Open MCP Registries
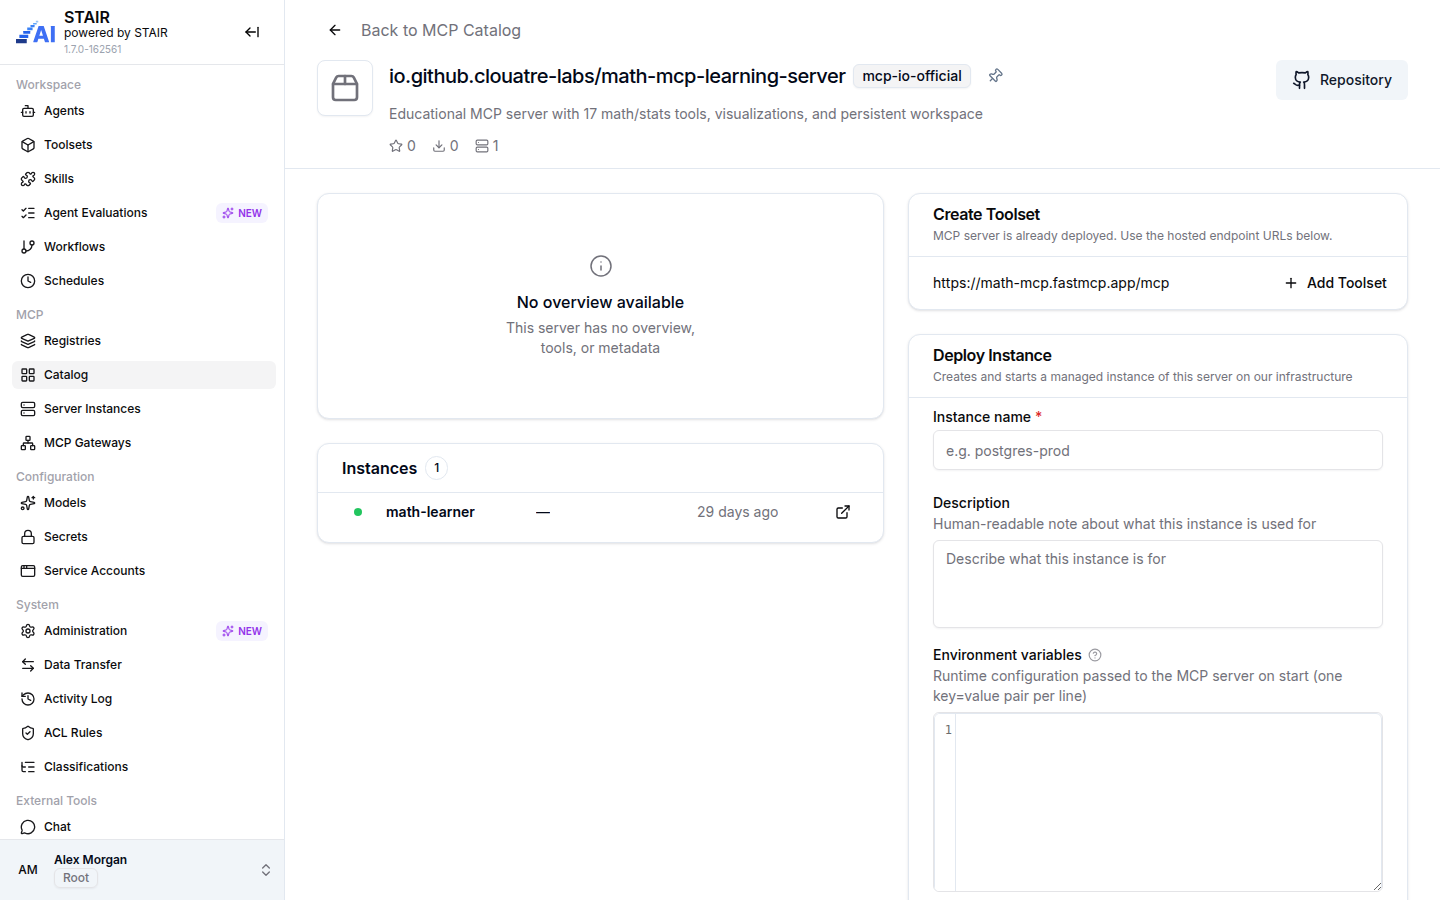This screenshot has height=900, width=1440. tap(144, 341)
